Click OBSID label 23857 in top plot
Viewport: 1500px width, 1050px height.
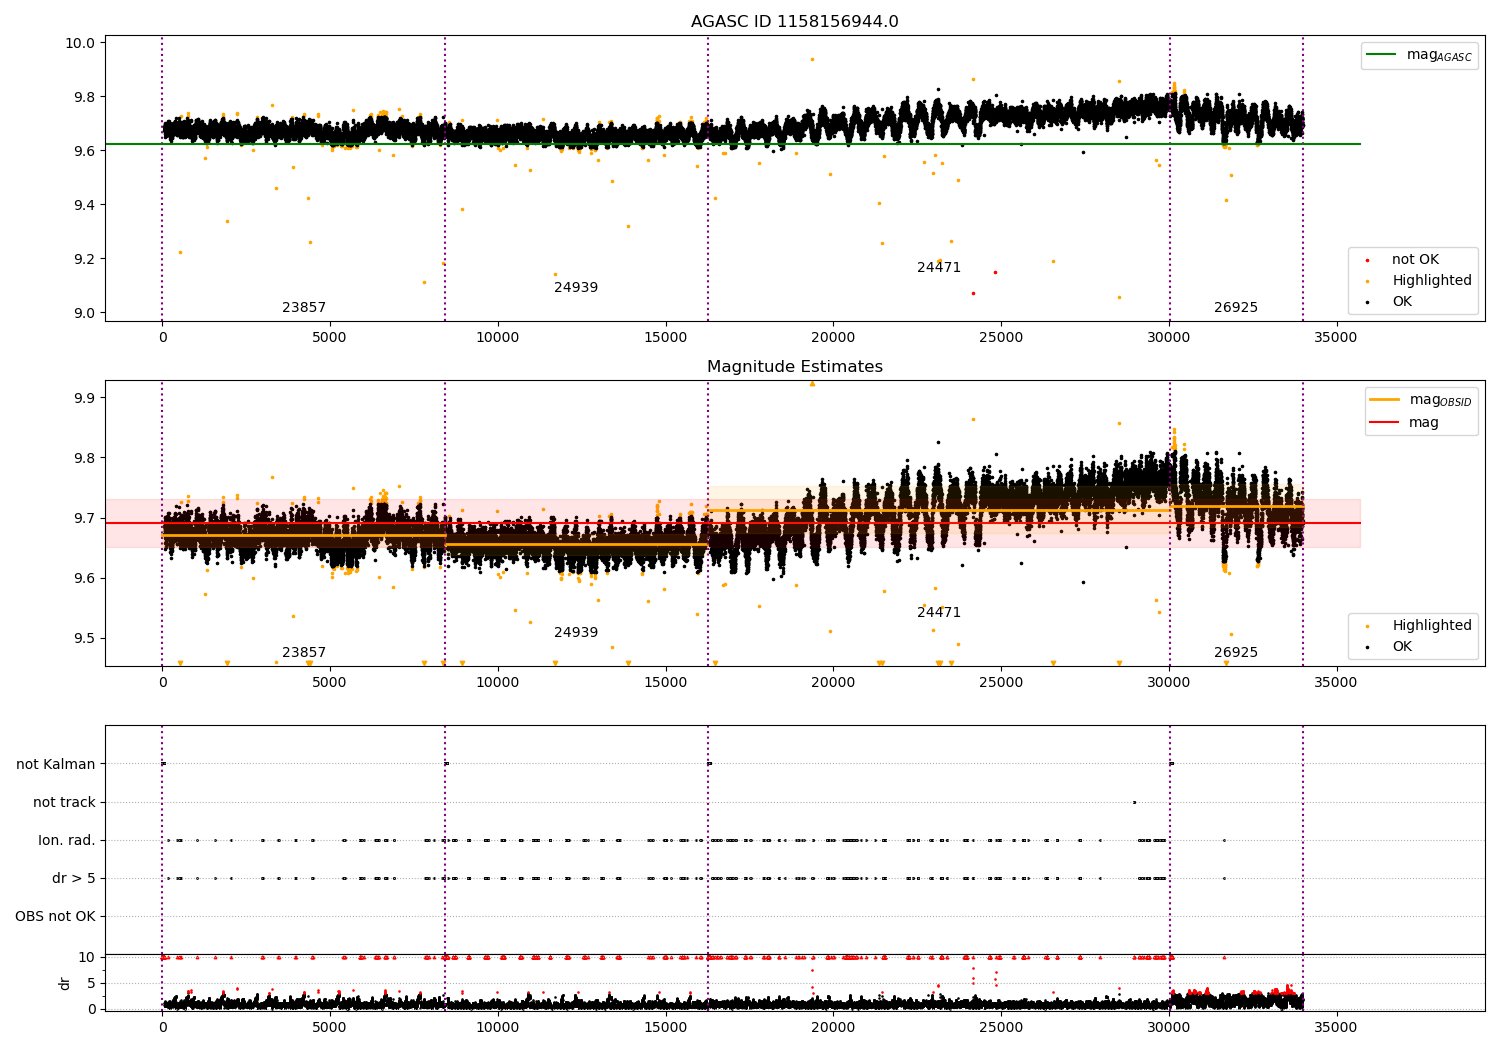click(x=304, y=308)
